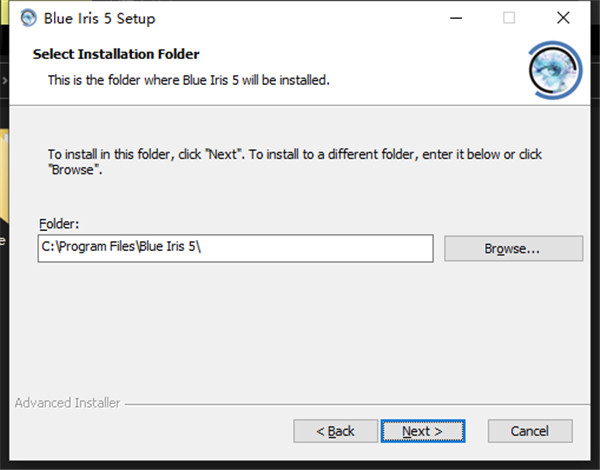This screenshot has height=470, width=600.
Task: Click the disabled maximize button
Action: [x=509, y=18]
